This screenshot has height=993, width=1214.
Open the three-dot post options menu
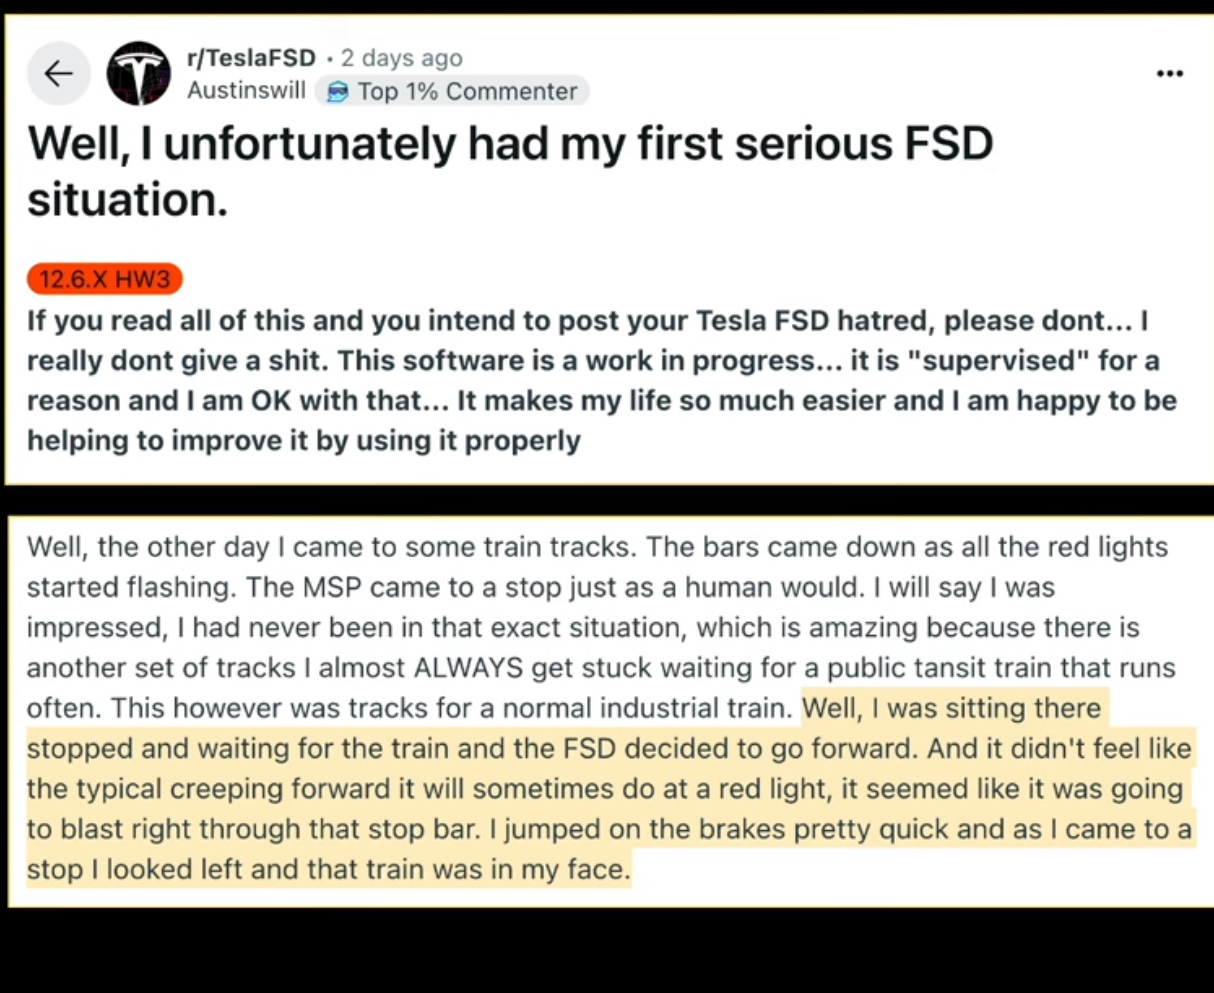point(1169,73)
